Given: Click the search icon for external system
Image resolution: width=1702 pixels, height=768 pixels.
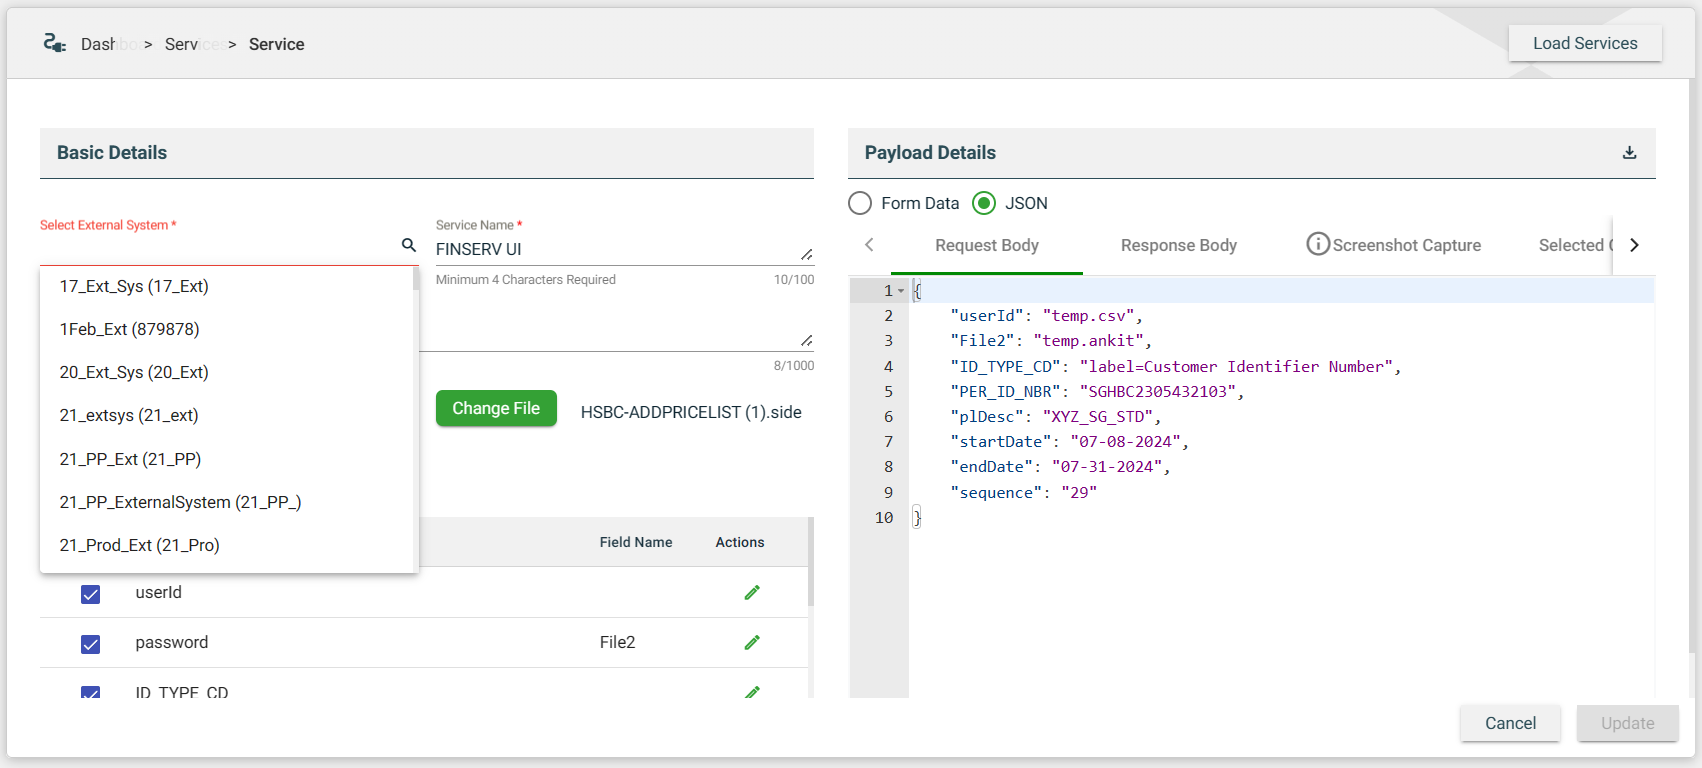Looking at the screenshot, I should pos(408,245).
